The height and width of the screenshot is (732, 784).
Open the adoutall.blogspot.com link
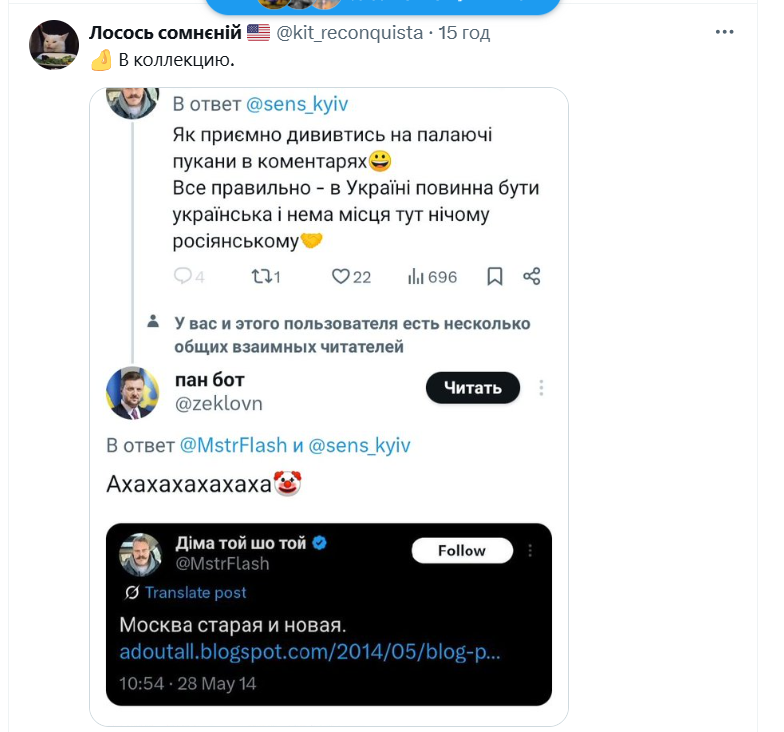[x=309, y=653]
